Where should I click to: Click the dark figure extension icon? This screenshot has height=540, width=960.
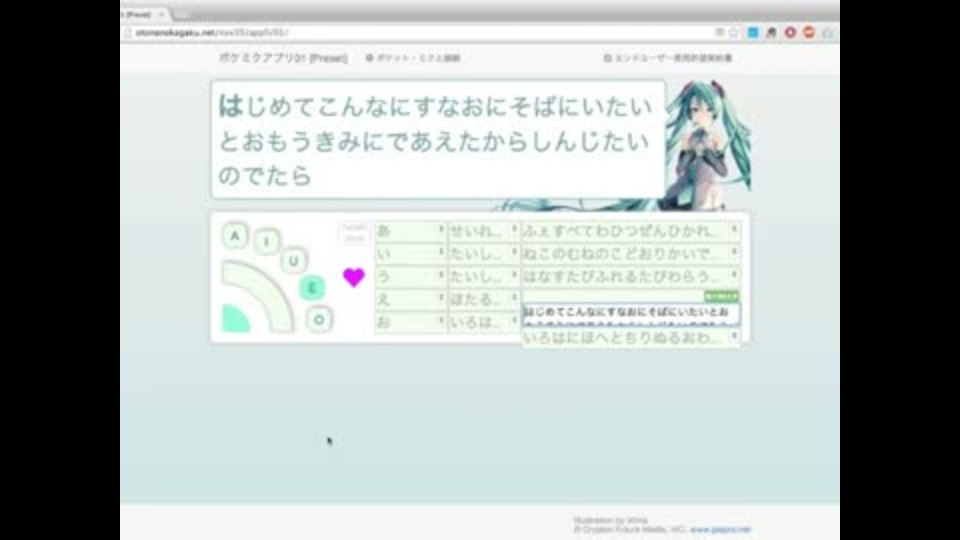[x=771, y=32]
